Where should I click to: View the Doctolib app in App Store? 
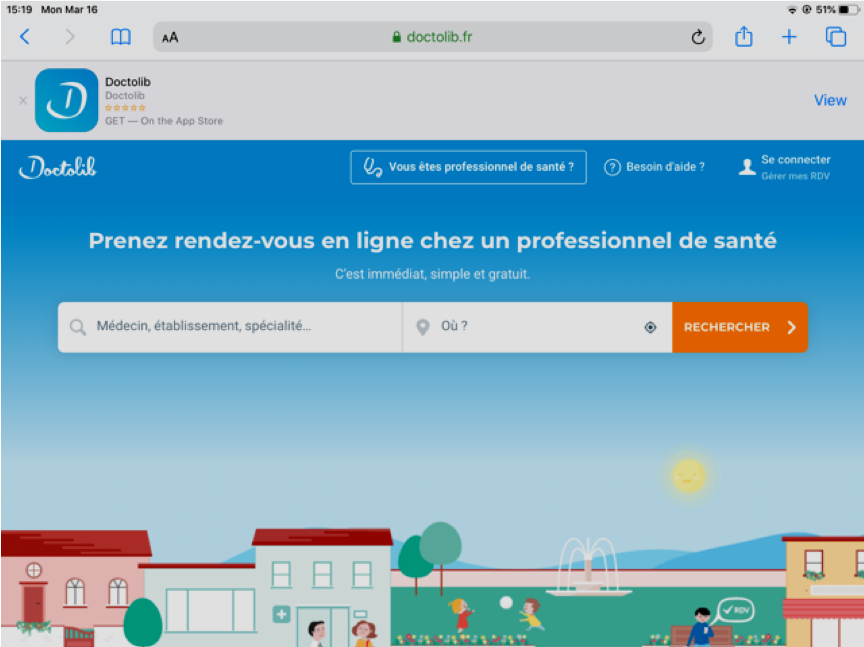tap(830, 100)
